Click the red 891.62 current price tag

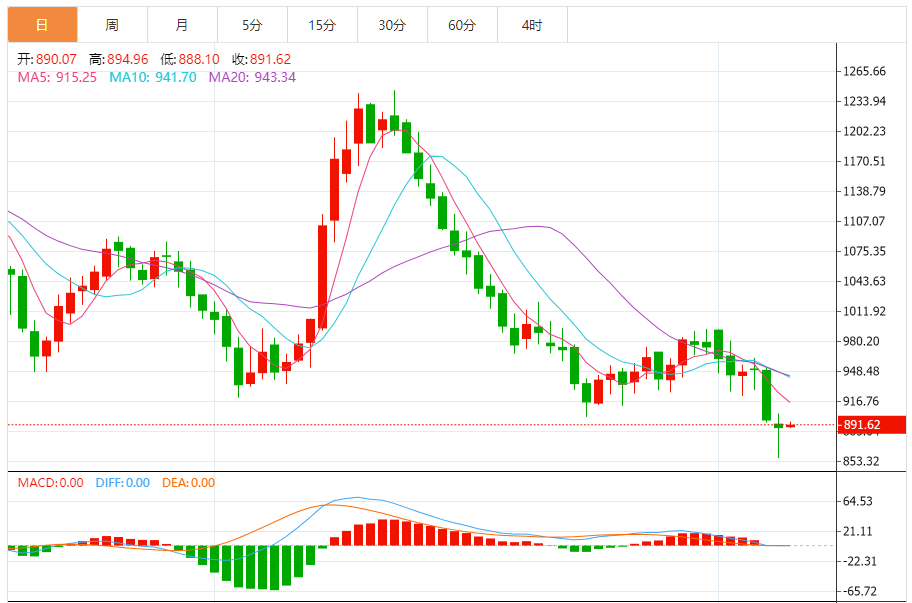872,425
